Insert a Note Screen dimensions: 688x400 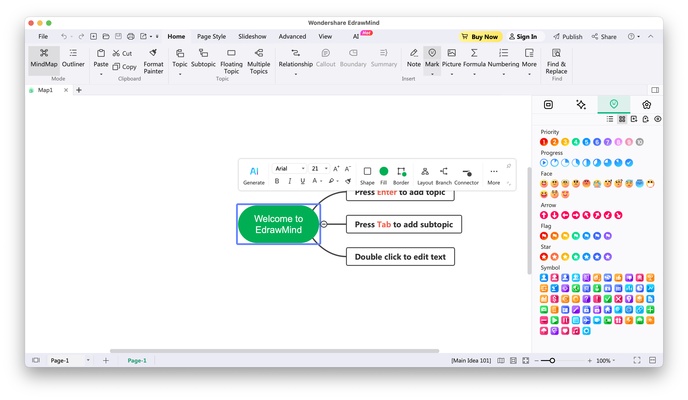(x=413, y=58)
